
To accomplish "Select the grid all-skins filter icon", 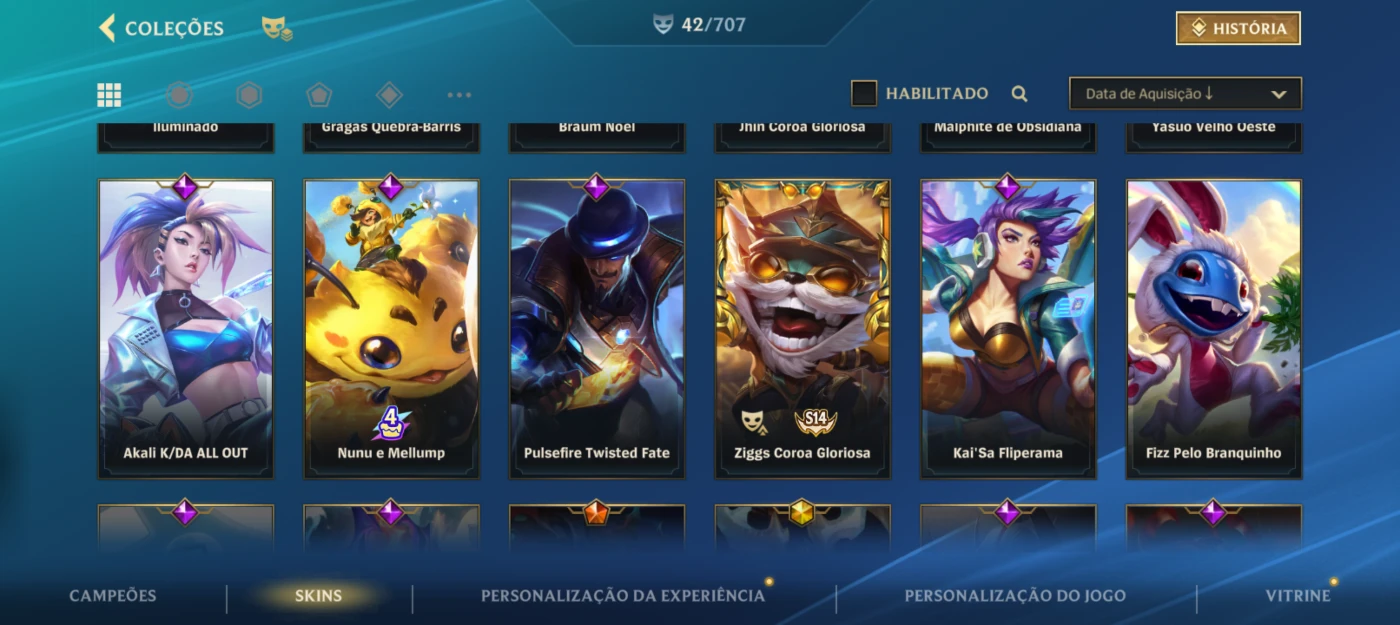I will [109, 95].
